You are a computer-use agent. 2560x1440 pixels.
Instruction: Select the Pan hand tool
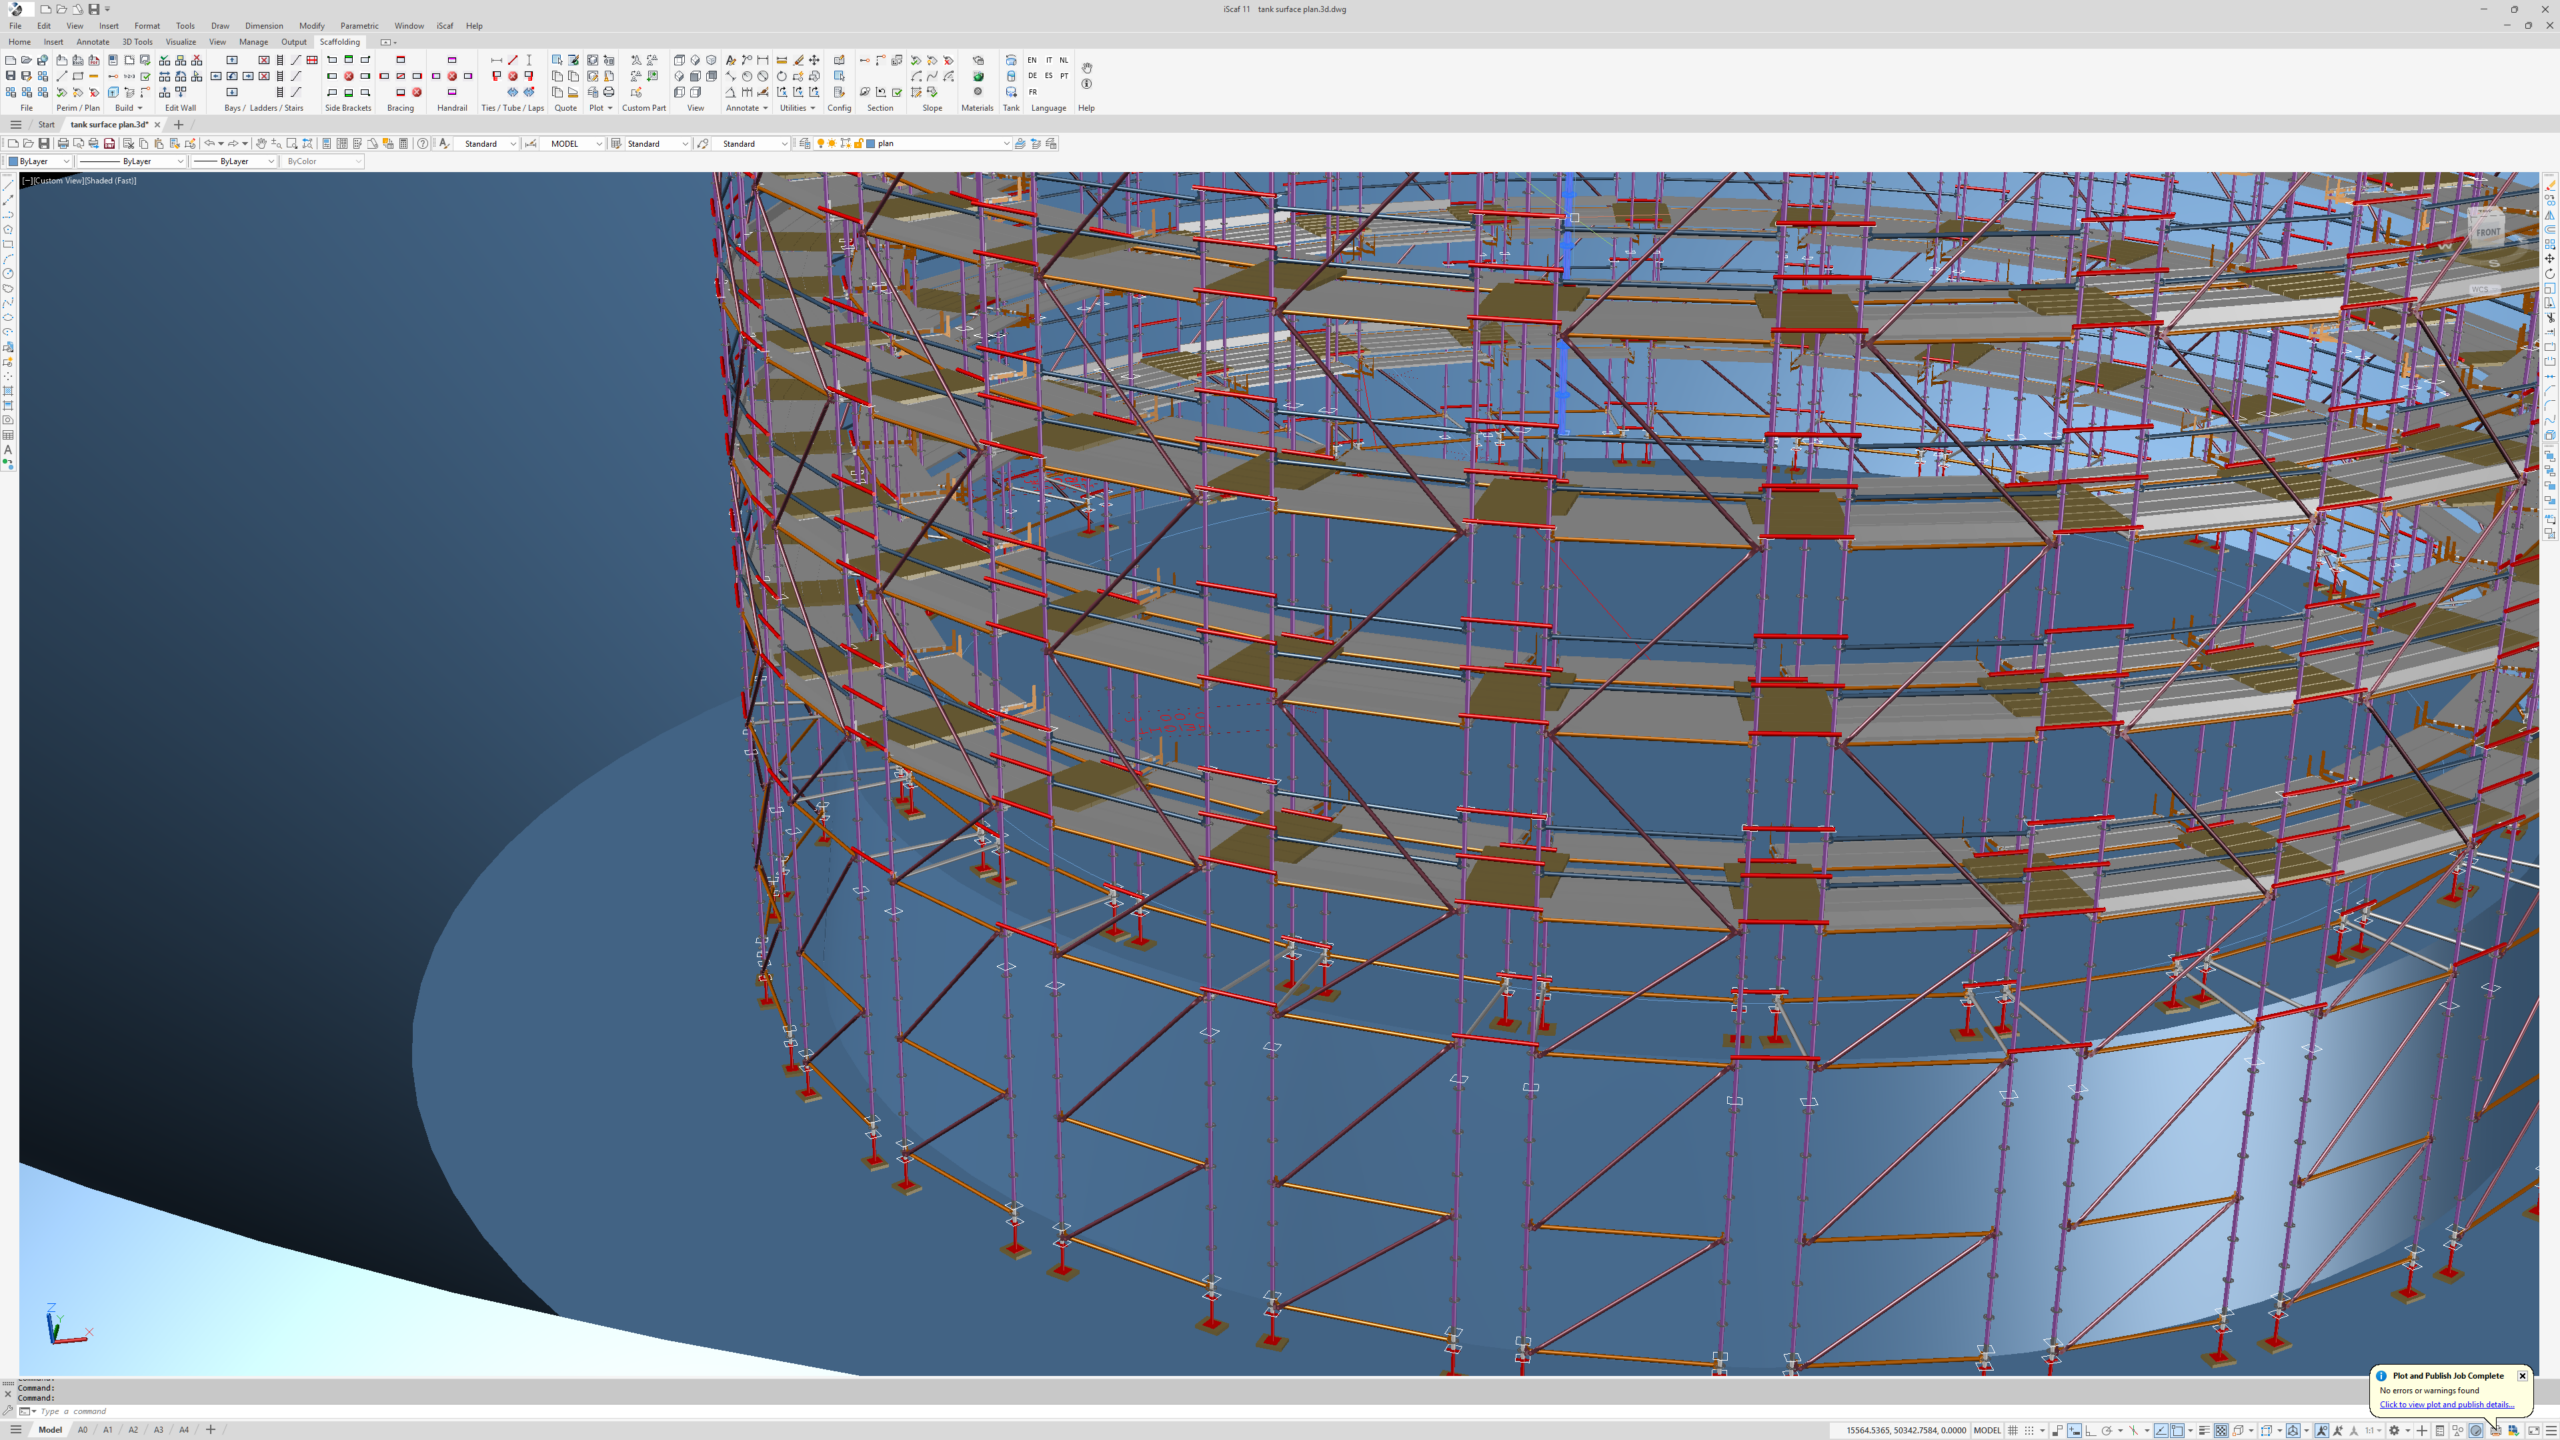[261, 144]
